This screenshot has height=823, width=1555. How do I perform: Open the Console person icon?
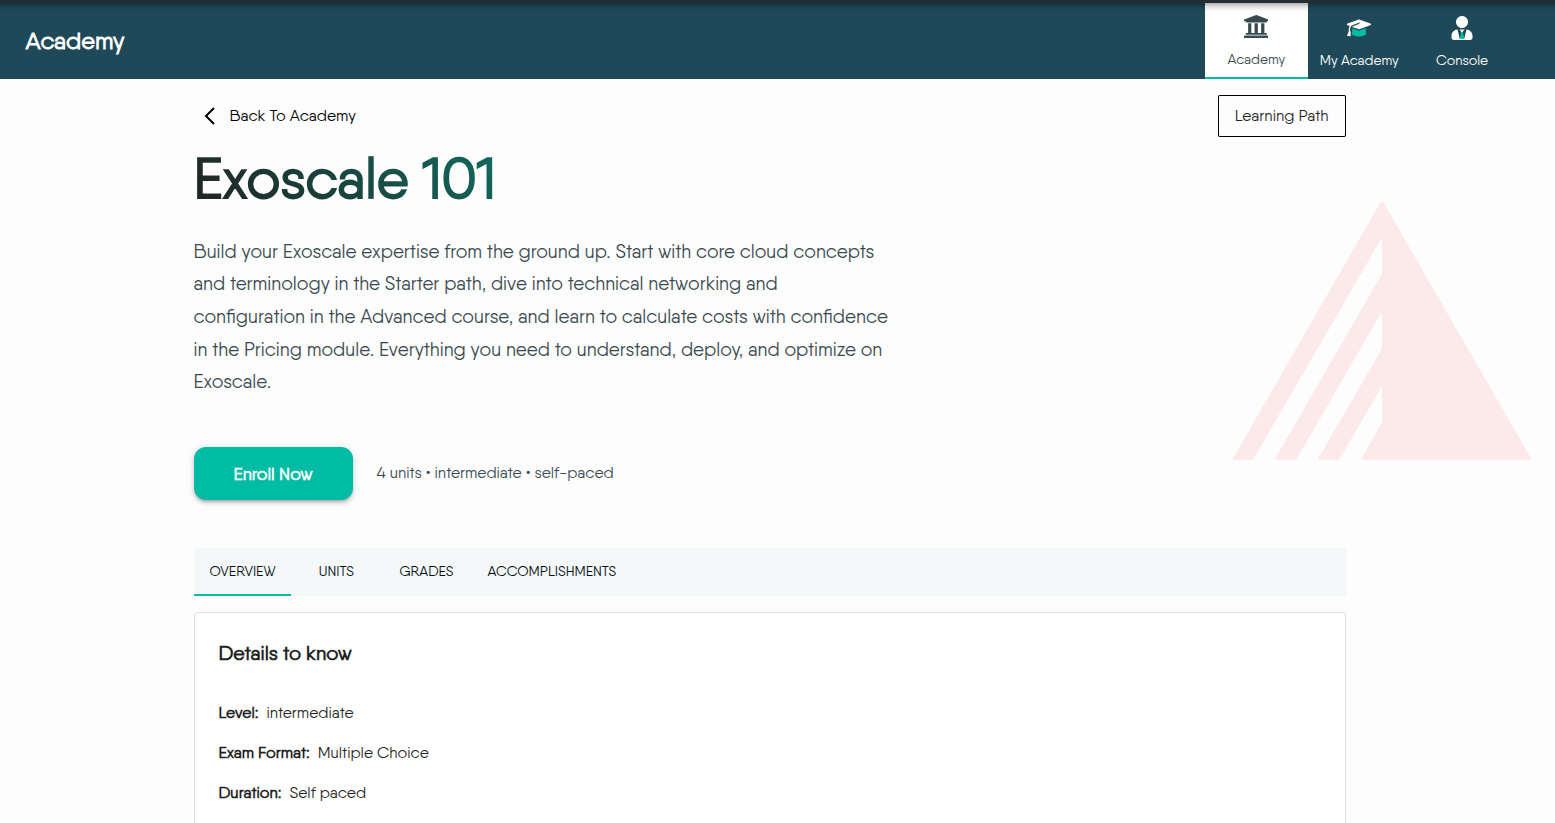(1461, 28)
